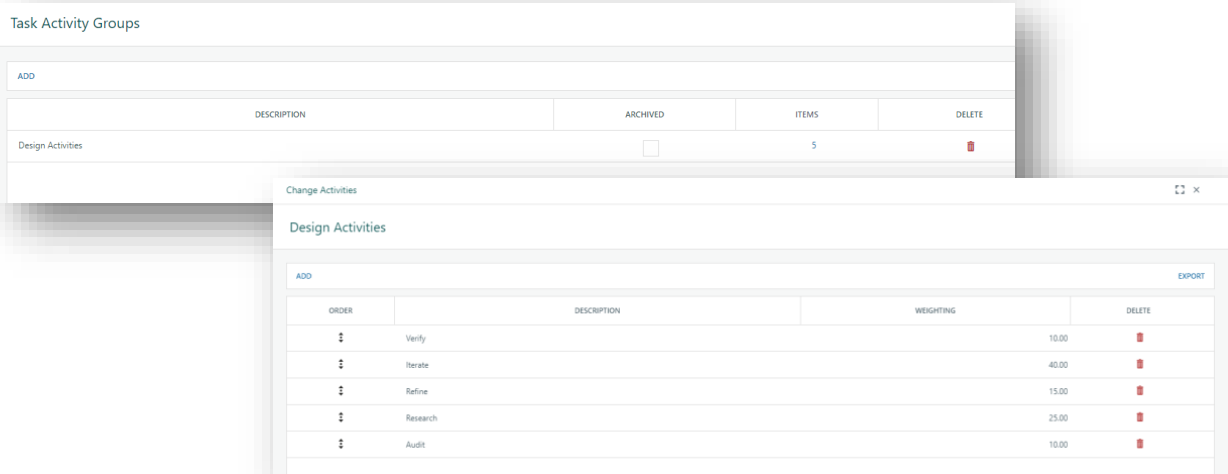Screen dimensions: 1228x474
Task: Delete the Design Activities group with trash icon
Action: tap(970, 146)
